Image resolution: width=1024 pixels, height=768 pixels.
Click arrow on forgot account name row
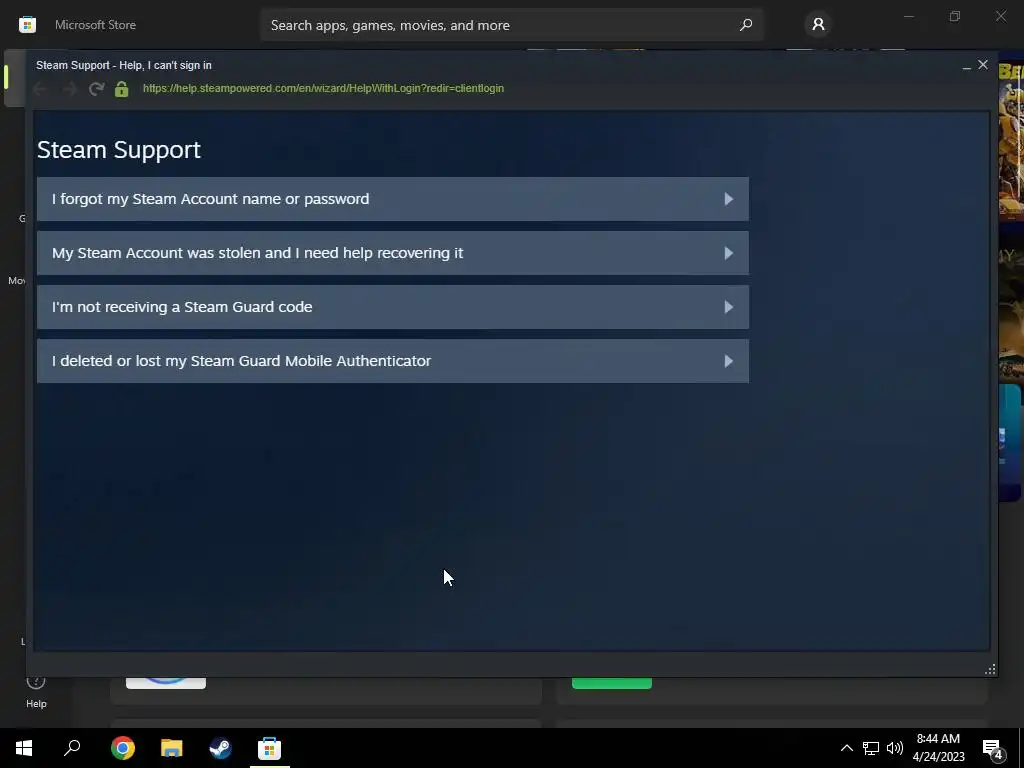point(729,199)
